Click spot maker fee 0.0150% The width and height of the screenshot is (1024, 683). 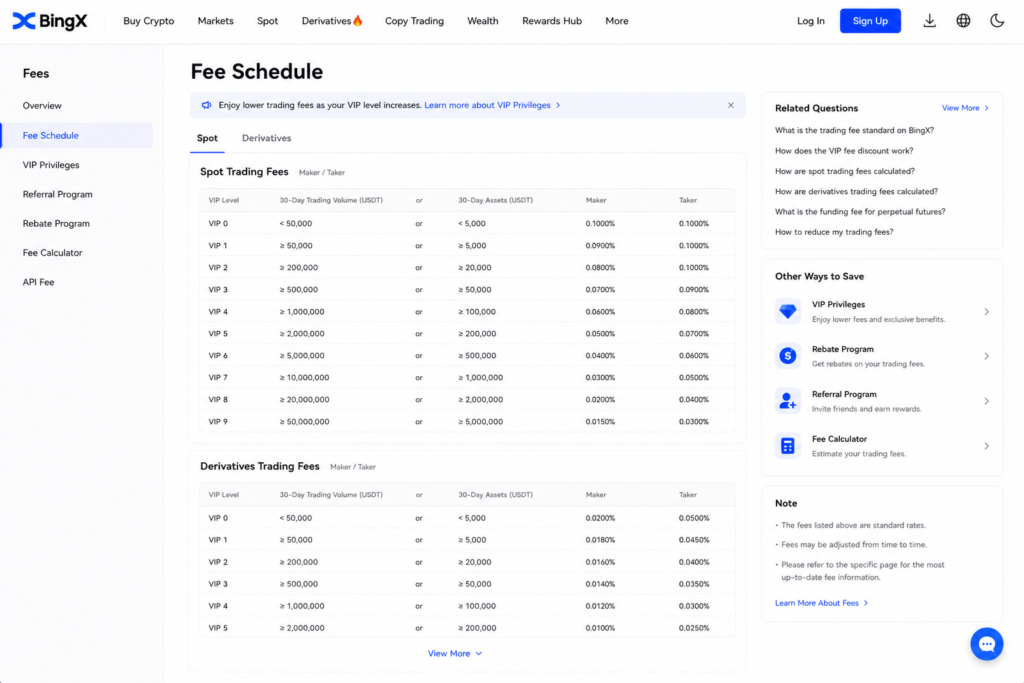click(x=600, y=422)
